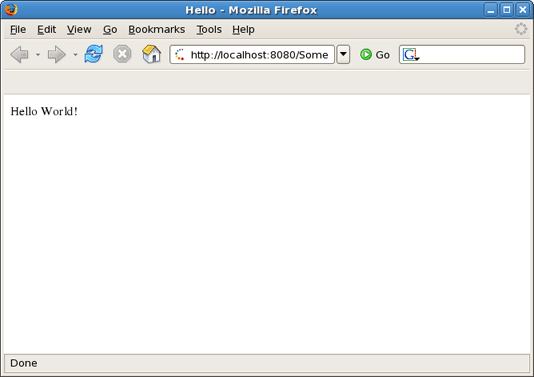Open the Back history dropdown arrow

click(38, 54)
